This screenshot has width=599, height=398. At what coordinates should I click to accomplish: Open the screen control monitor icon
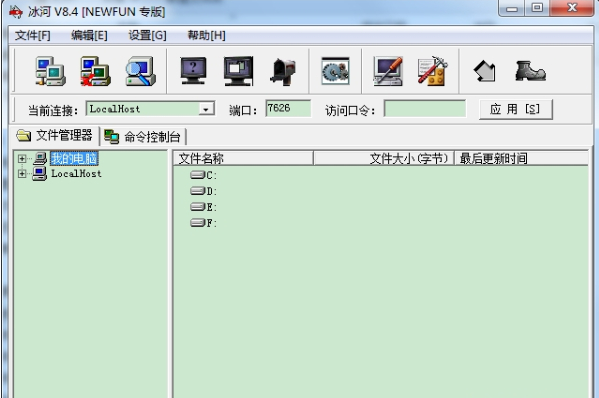tap(238, 71)
